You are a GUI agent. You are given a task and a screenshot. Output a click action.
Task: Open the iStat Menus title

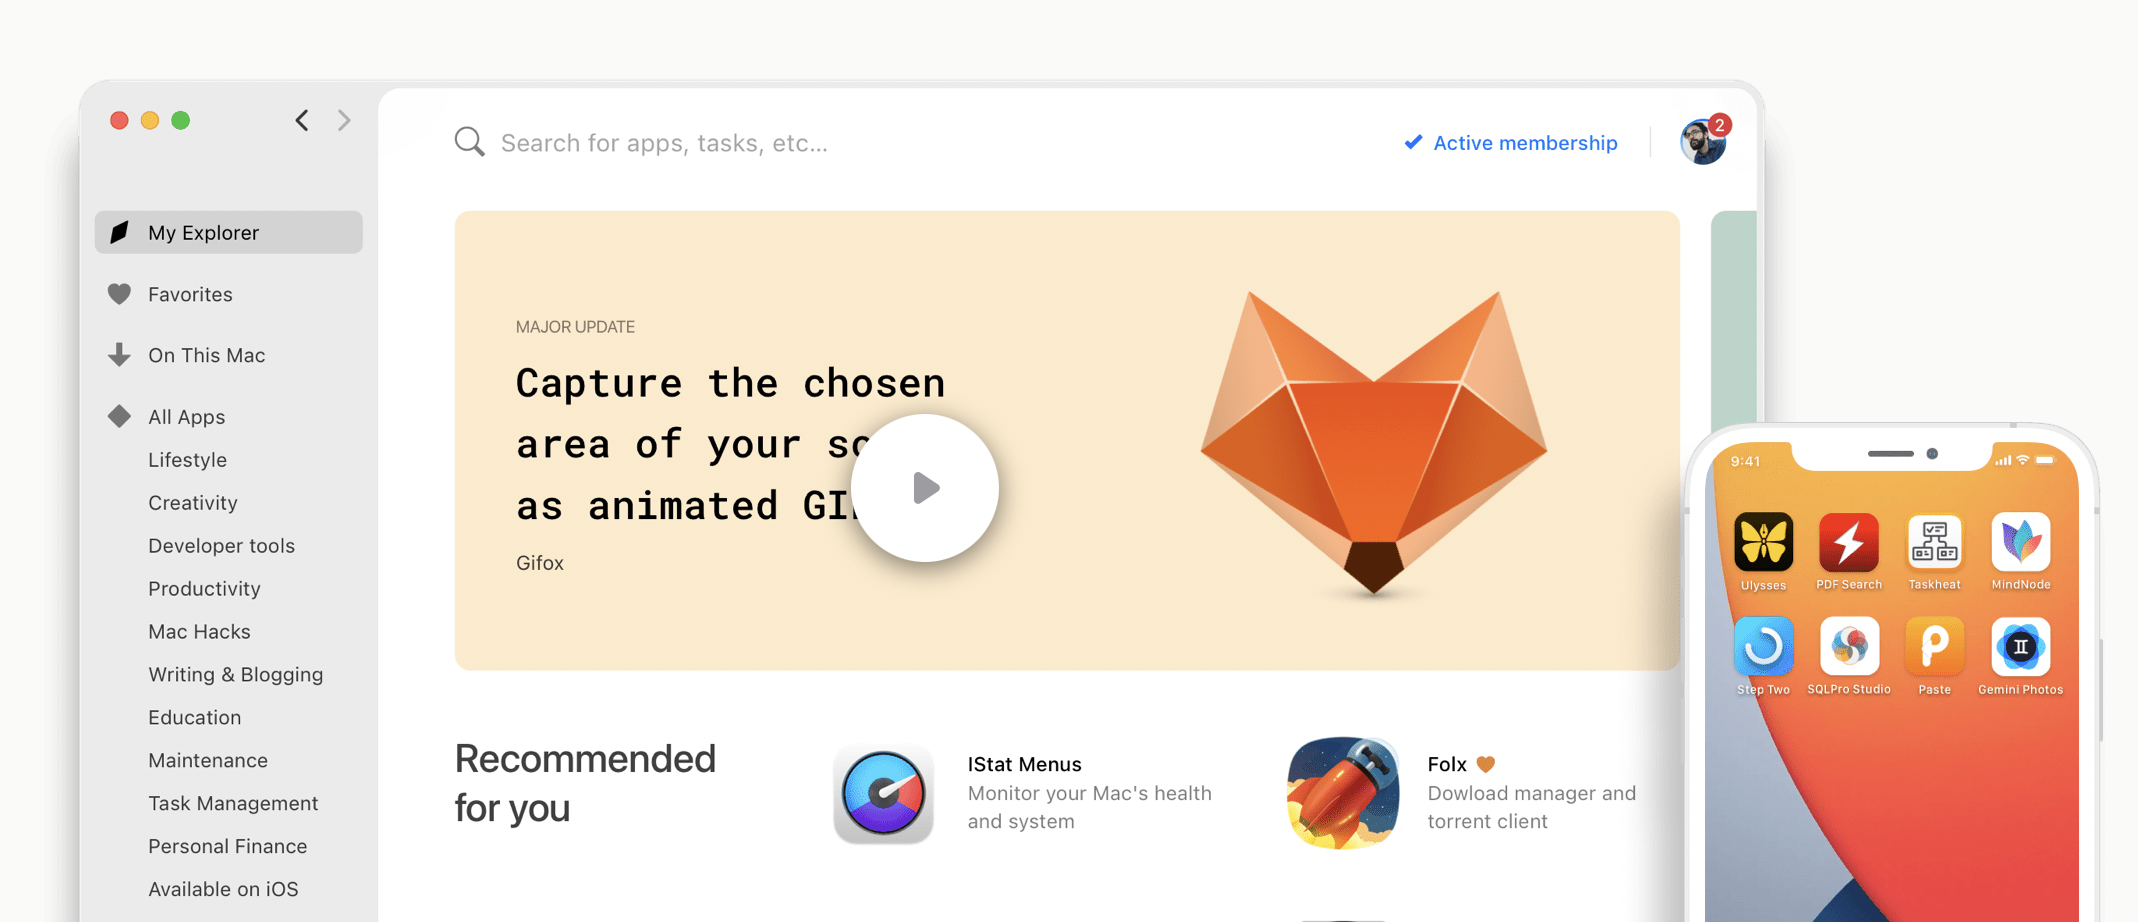click(1024, 764)
